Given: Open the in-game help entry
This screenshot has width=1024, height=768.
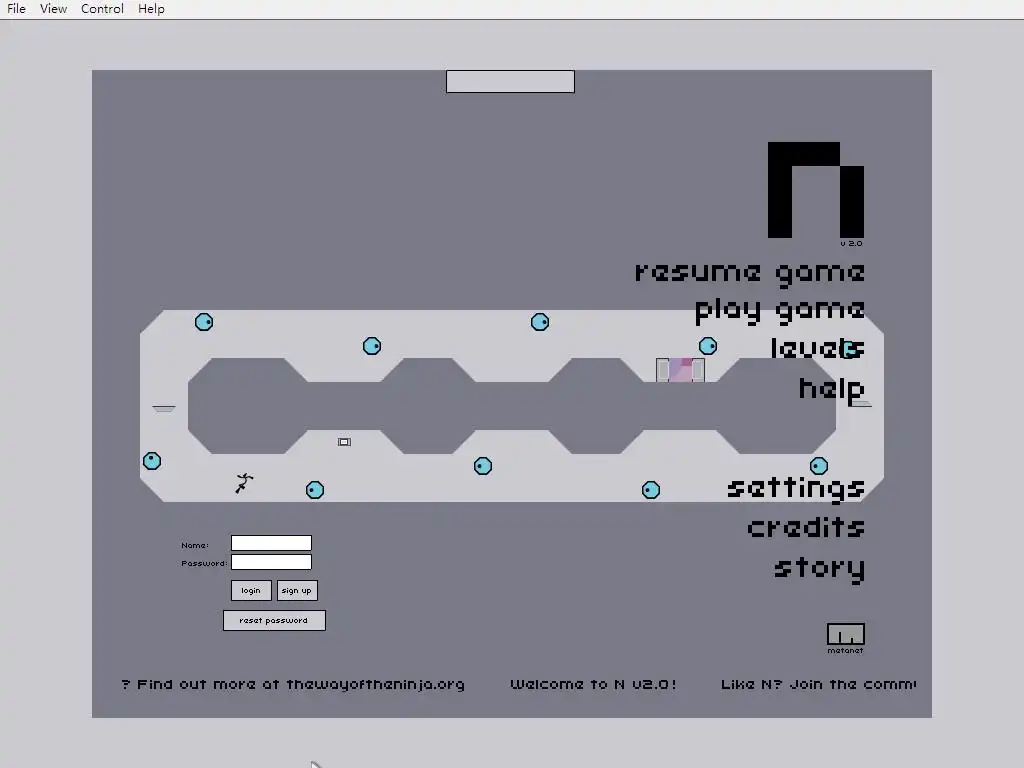Looking at the screenshot, I should (832, 390).
